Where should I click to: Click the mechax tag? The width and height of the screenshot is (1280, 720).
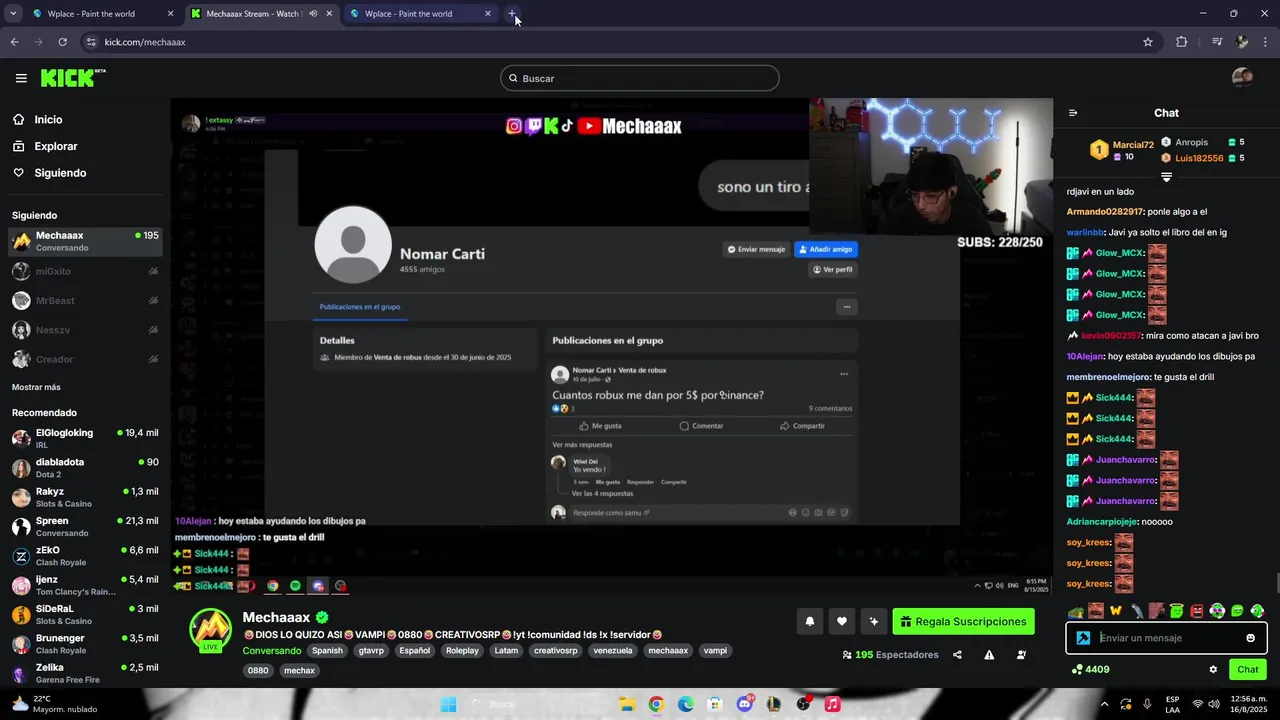click(x=299, y=670)
